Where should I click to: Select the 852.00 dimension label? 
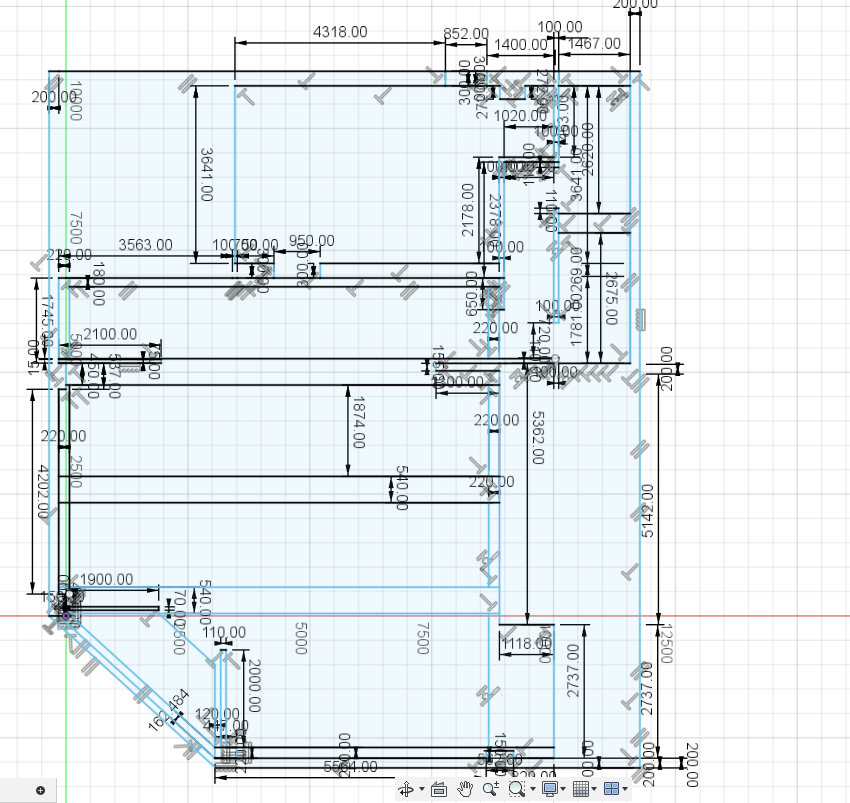(466, 34)
